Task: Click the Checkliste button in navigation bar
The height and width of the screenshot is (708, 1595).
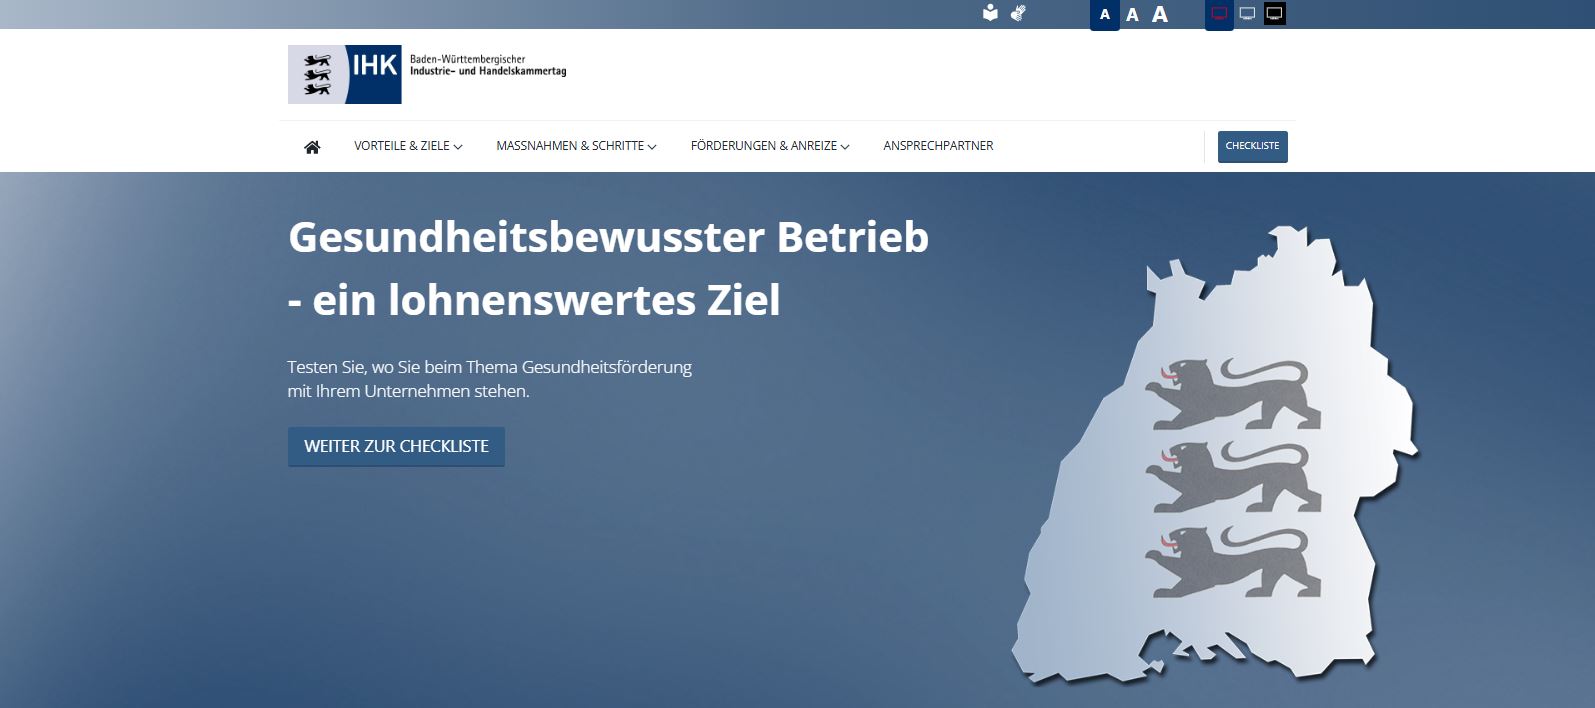Action: (x=1252, y=146)
